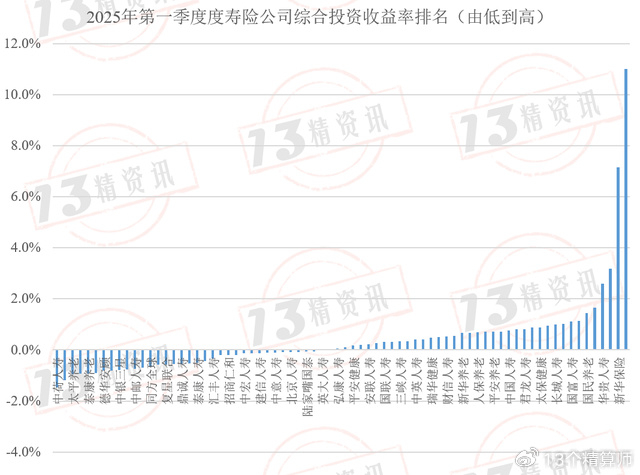Click the 三峡人寿 category label
The height and width of the screenshot is (475, 640).
tap(402, 381)
